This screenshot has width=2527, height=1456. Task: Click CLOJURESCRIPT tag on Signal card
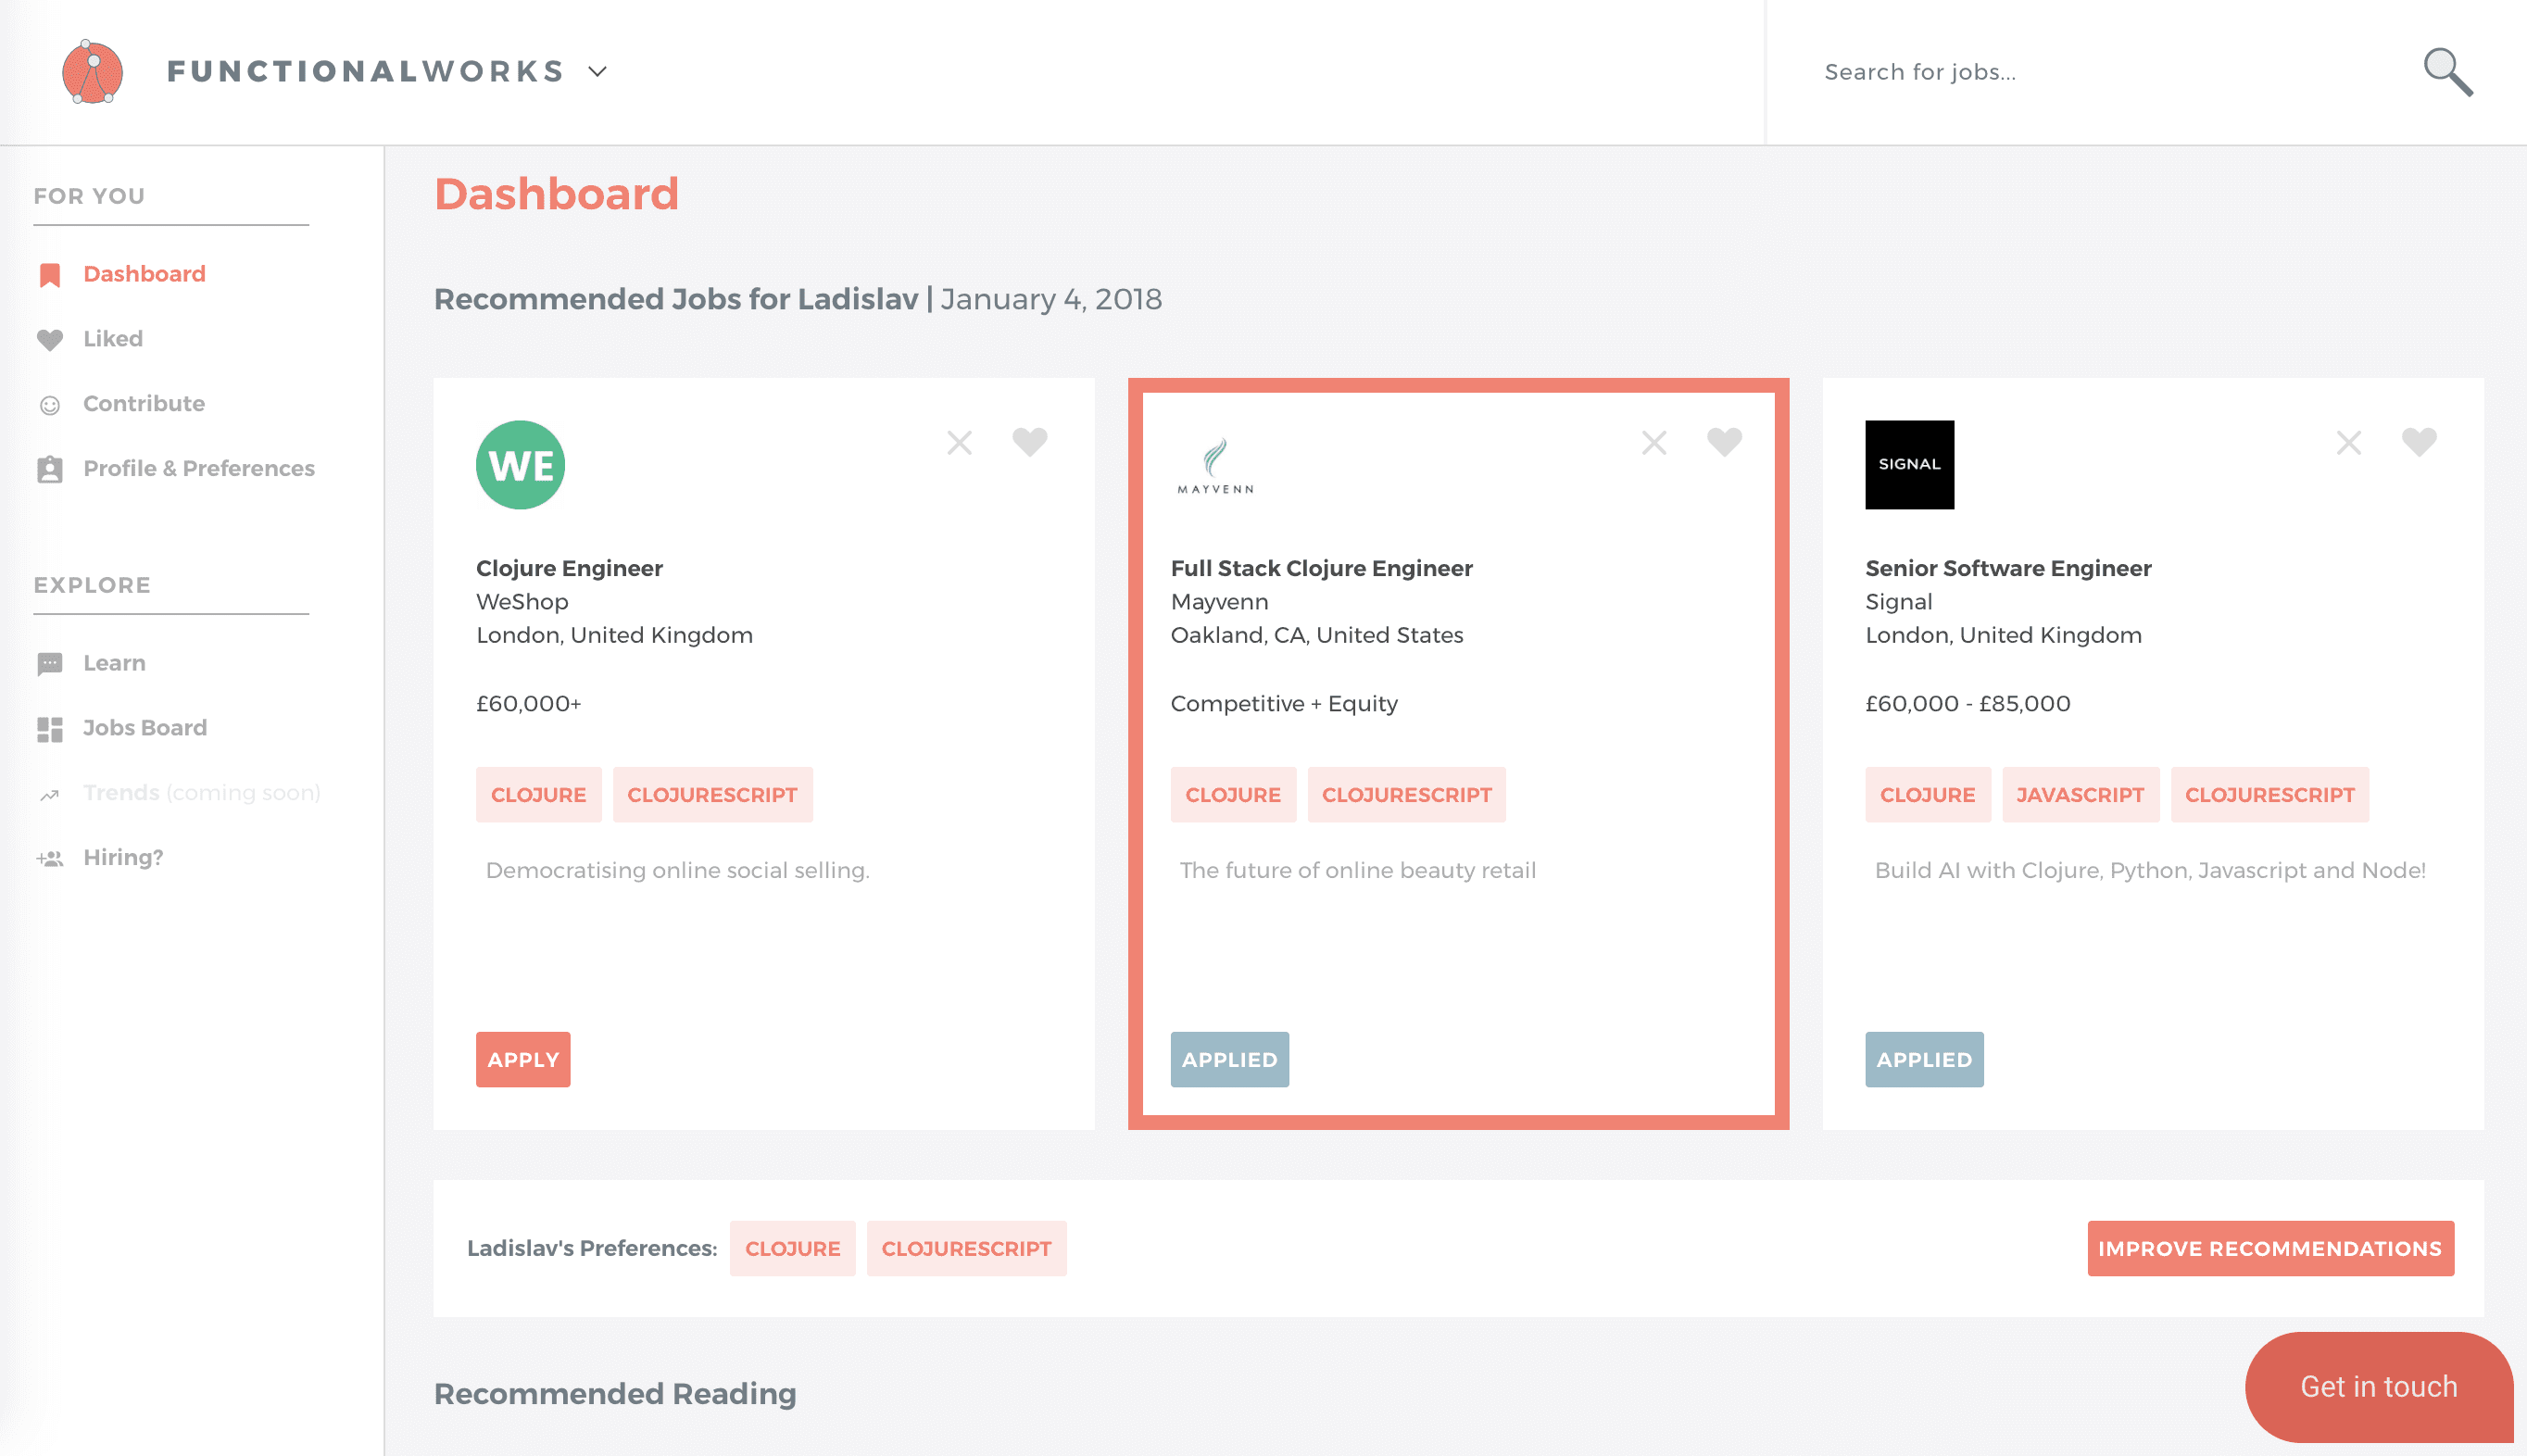2269,795
